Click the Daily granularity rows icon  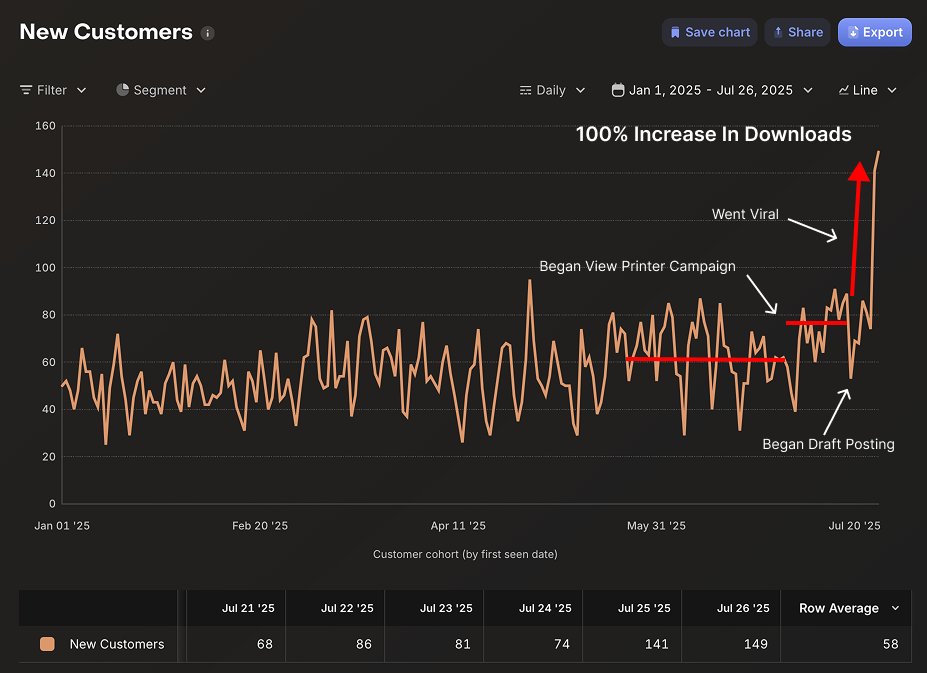tap(525, 90)
